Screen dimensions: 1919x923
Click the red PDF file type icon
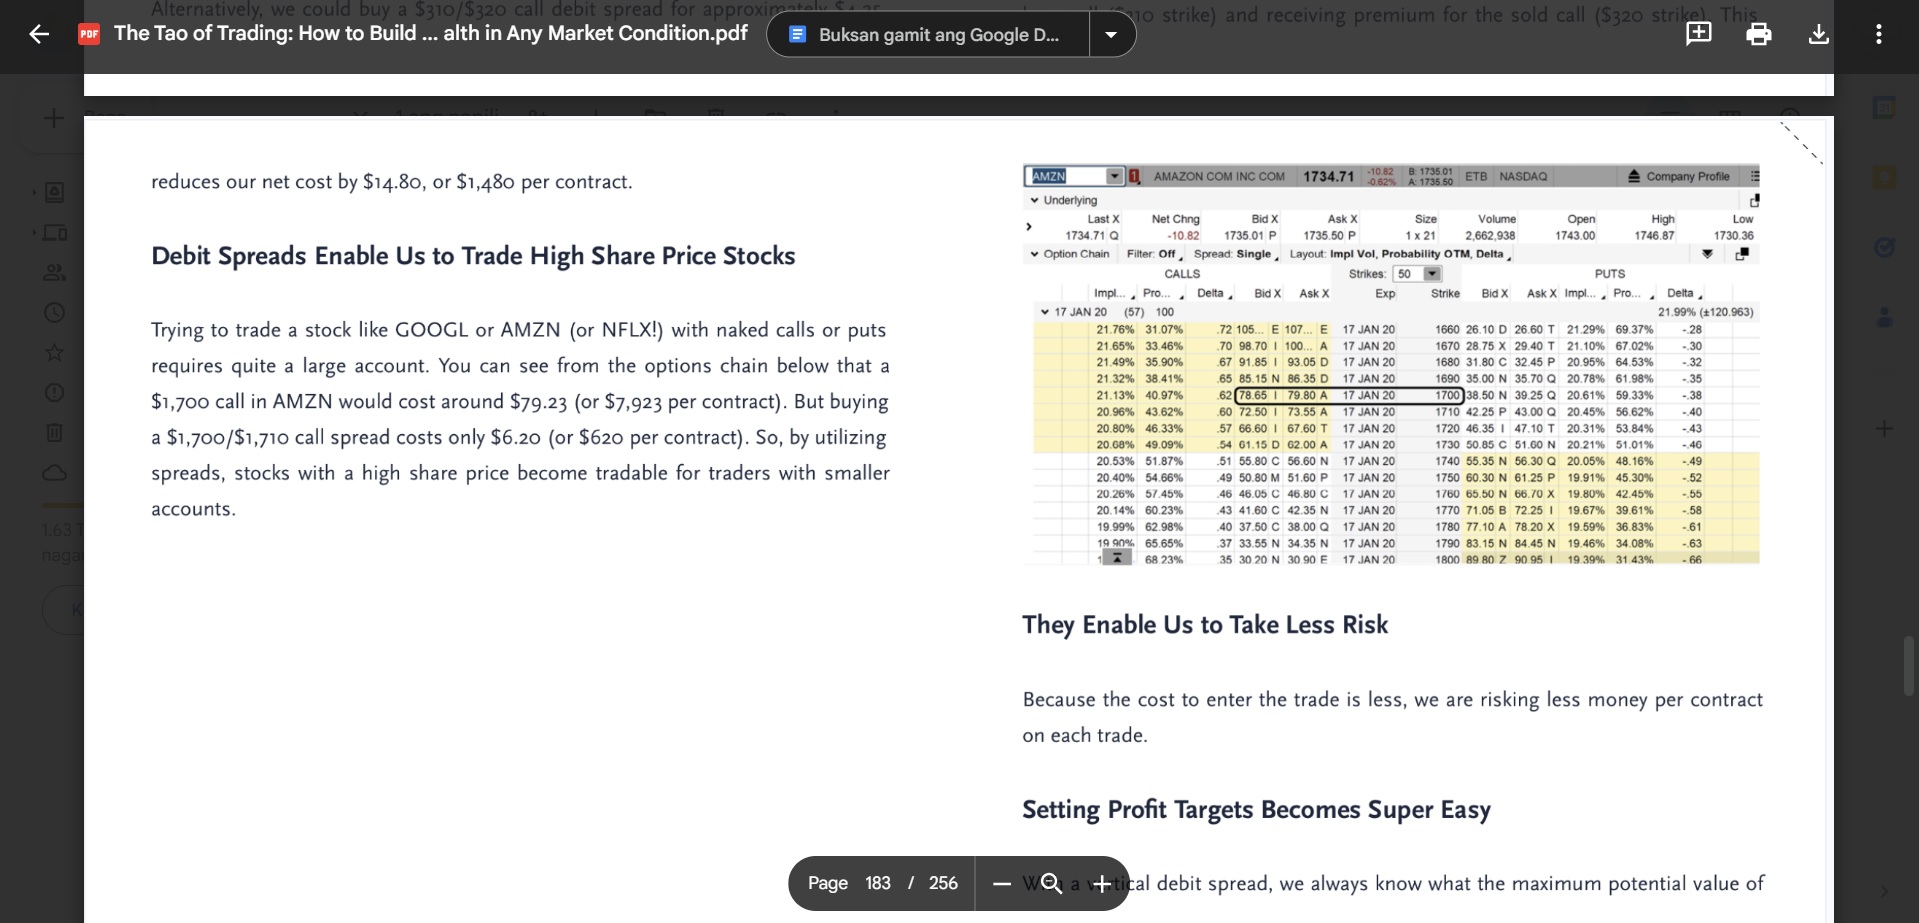click(89, 34)
